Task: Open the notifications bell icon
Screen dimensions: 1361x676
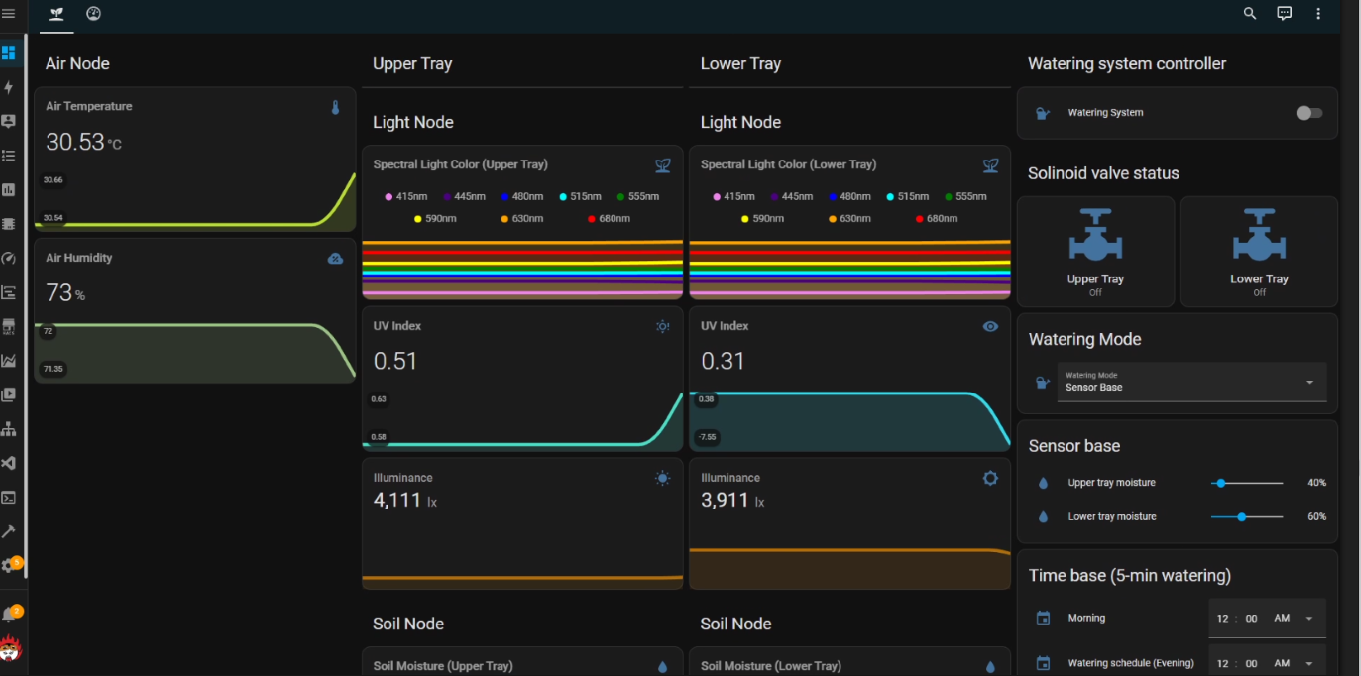Action: [9, 615]
